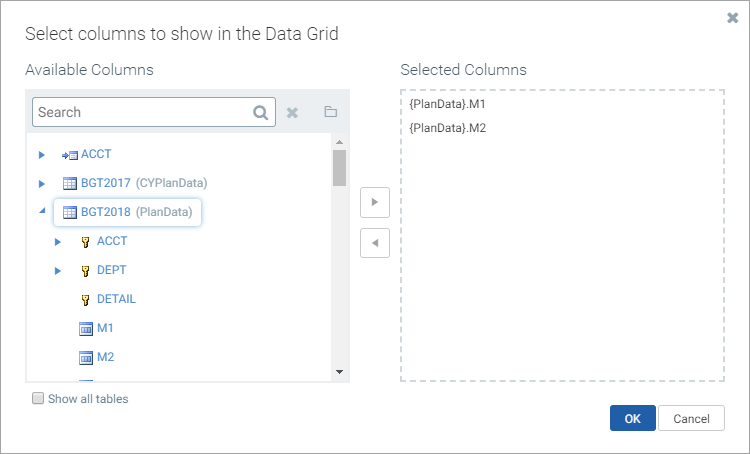Click the add column right-arrow button

pyautogui.click(x=375, y=202)
